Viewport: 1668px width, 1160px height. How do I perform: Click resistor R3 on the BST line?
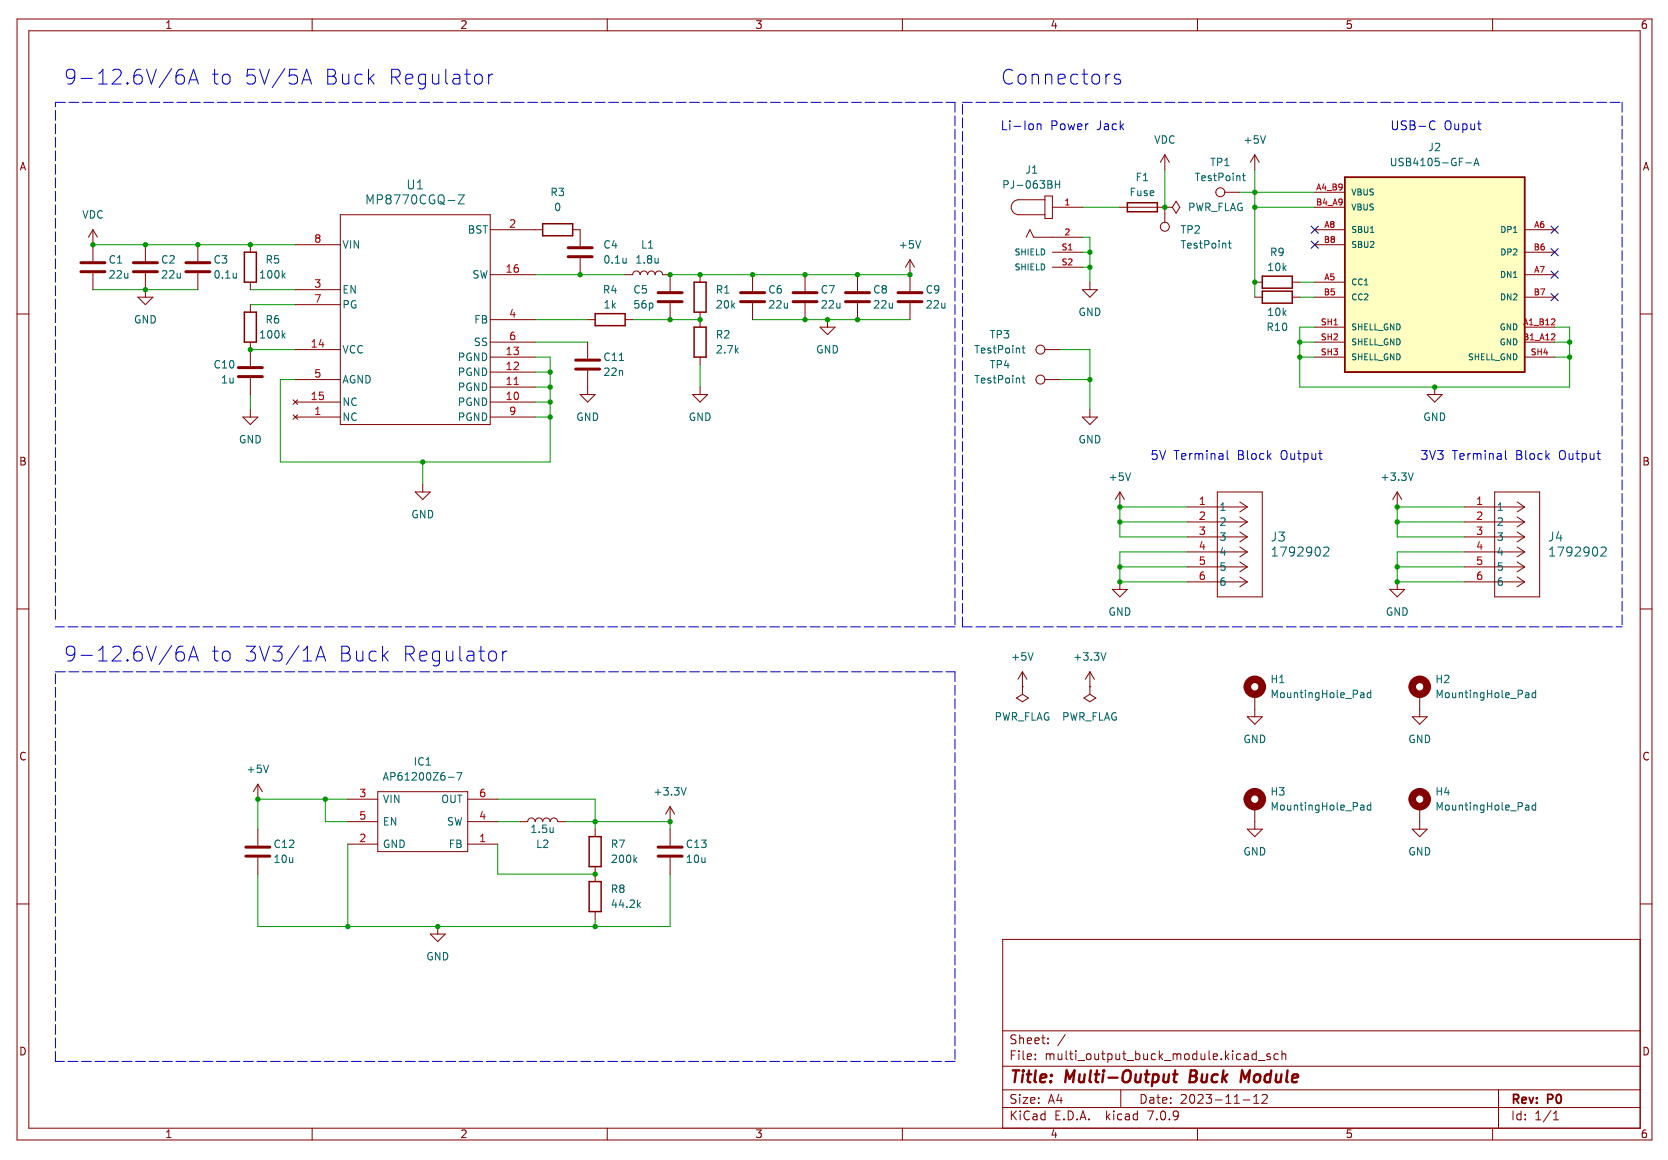pyautogui.click(x=557, y=230)
